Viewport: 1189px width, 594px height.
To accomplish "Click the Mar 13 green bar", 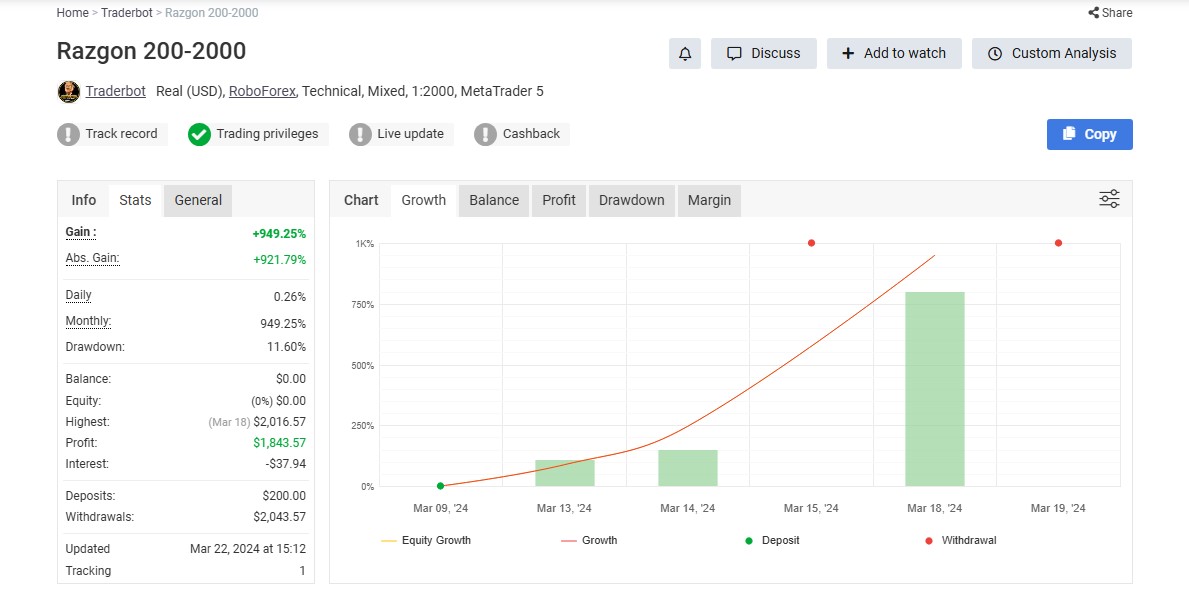I will pyautogui.click(x=565, y=473).
